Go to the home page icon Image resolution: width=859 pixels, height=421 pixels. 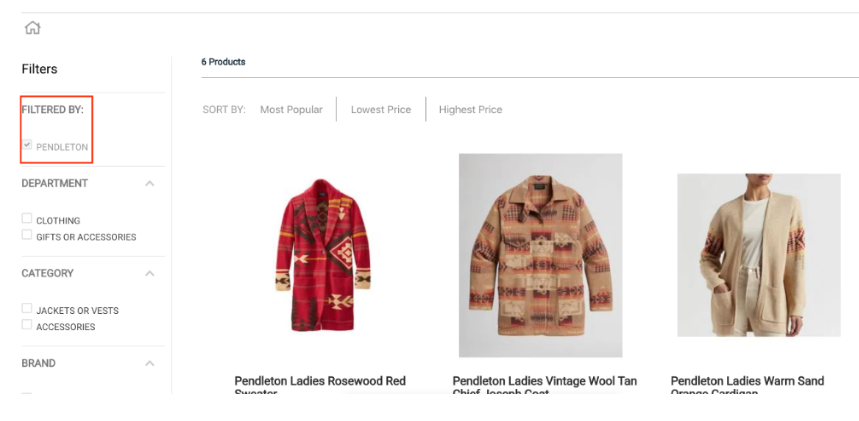[x=32, y=27]
